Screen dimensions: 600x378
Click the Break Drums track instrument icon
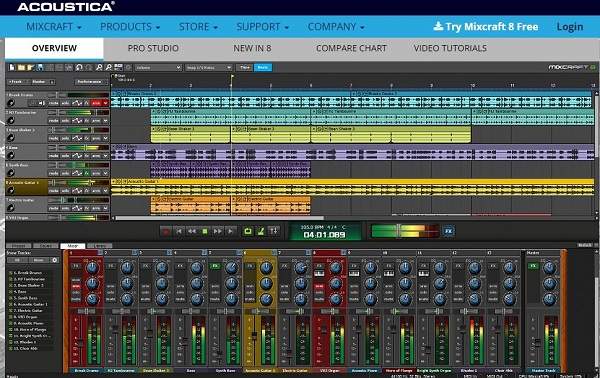point(11,103)
